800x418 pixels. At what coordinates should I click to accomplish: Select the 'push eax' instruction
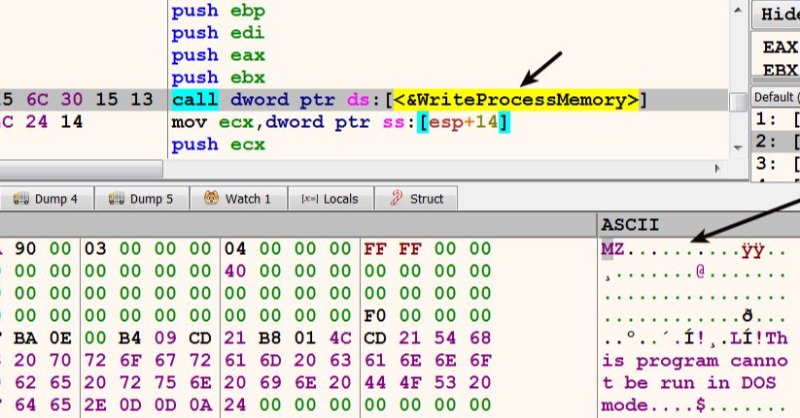tap(218, 55)
